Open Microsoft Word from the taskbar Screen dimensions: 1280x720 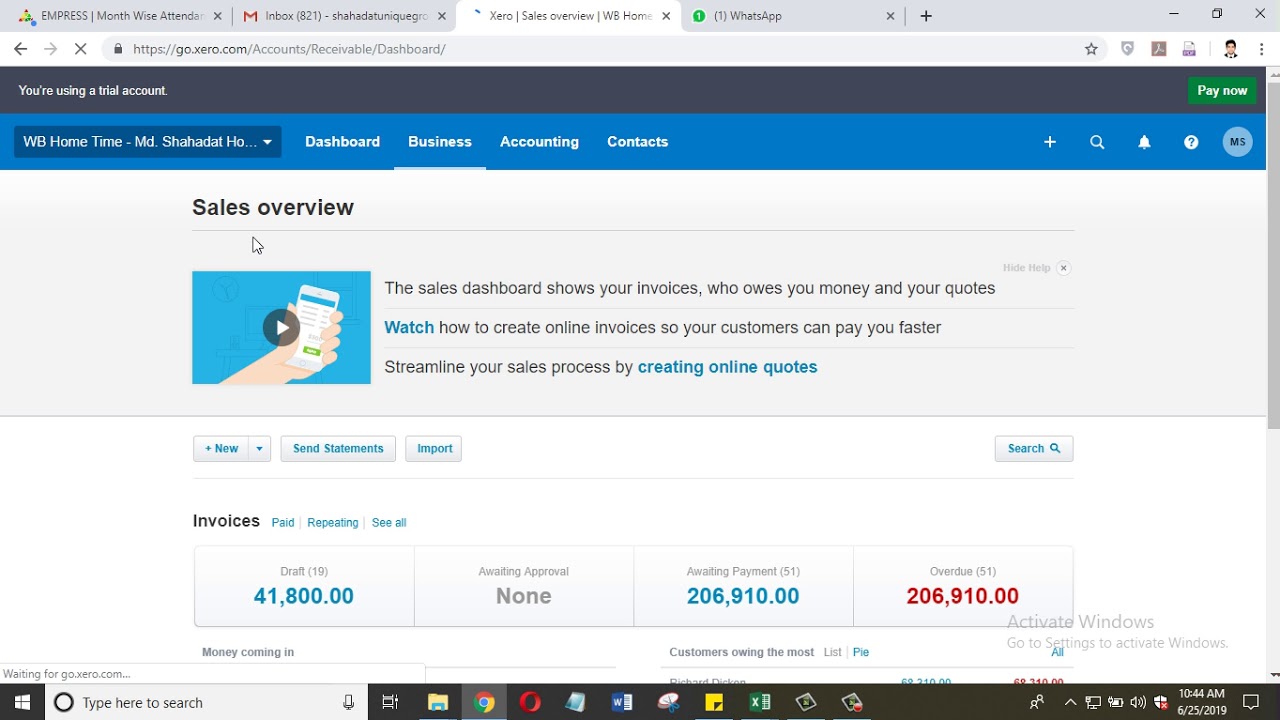point(622,702)
